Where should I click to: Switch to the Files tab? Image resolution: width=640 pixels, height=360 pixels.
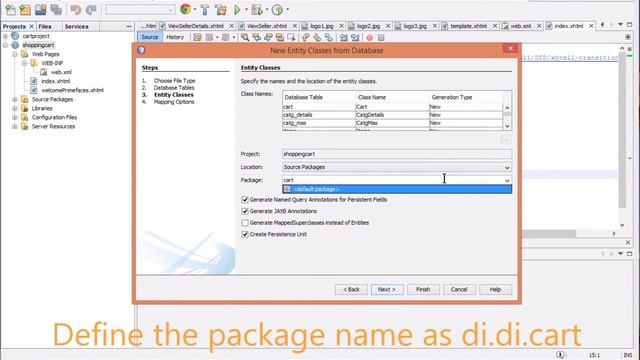click(x=45, y=26)
